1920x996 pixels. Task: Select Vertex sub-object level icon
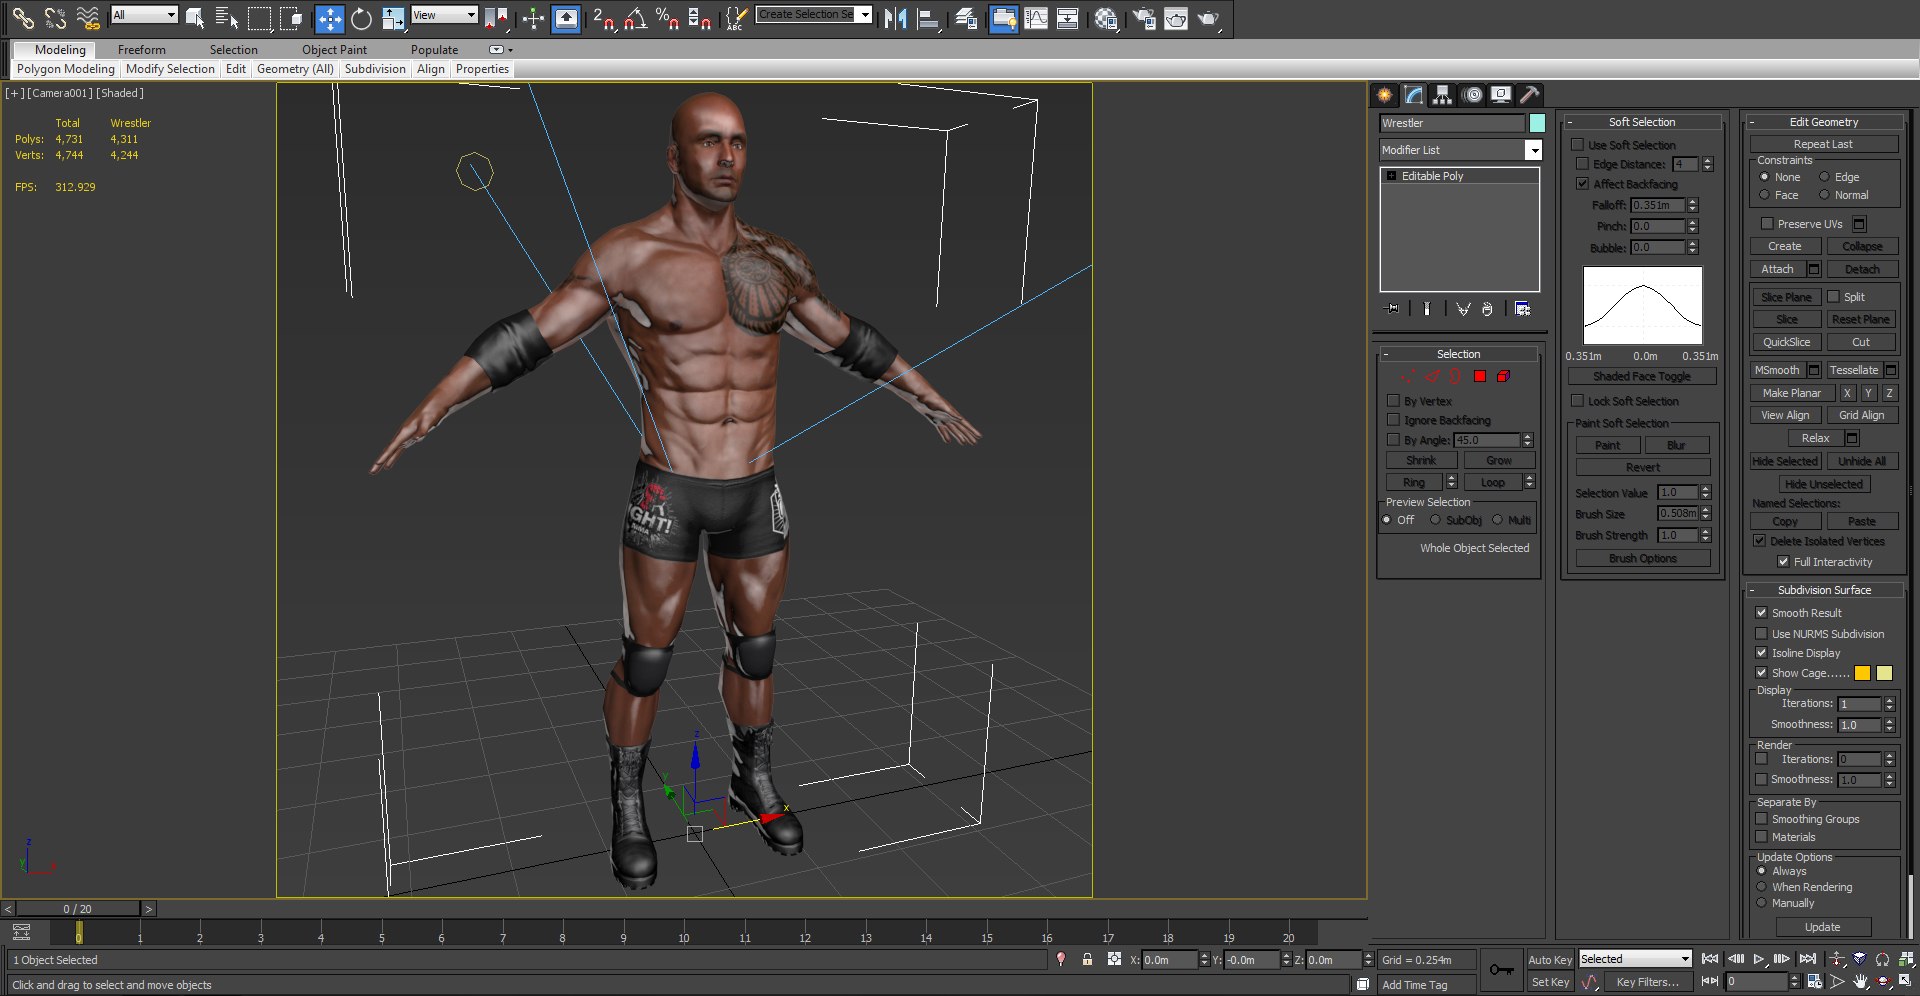point(1408,376)
